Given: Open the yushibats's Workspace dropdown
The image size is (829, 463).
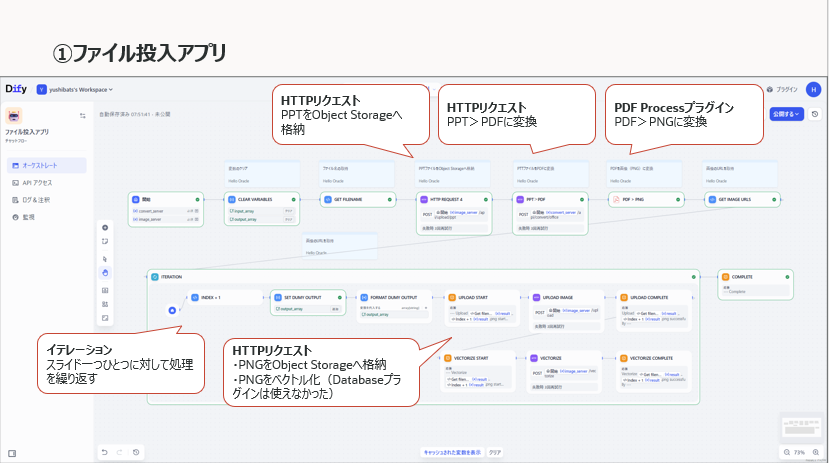Looking at the screenshot, I should tap(75, 90).
